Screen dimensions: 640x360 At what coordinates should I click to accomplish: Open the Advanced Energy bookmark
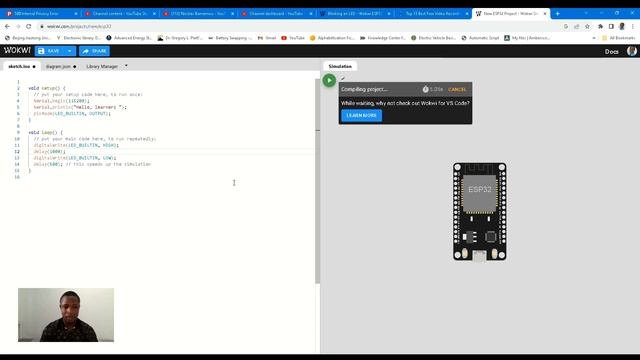(129, 38)
